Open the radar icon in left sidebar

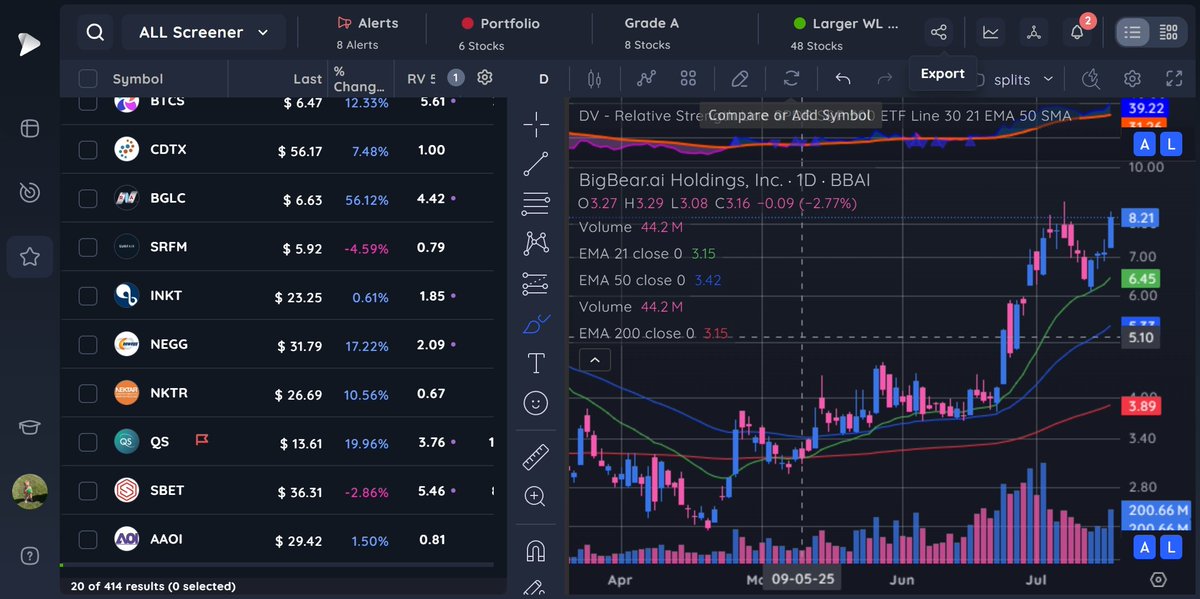(30, 193)
